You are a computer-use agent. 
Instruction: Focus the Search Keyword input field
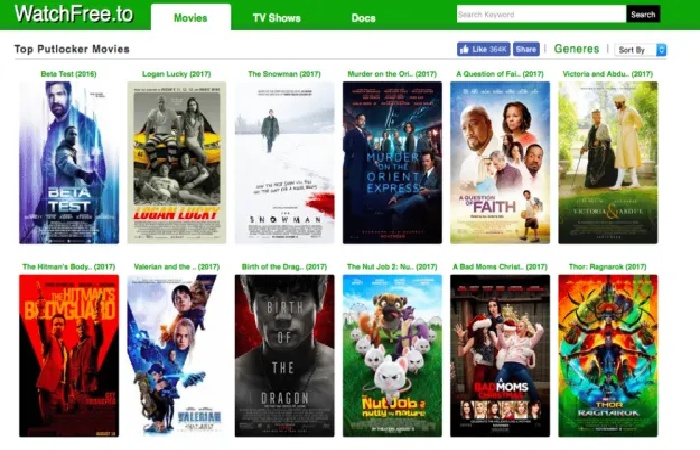click(x=541, y=14)
